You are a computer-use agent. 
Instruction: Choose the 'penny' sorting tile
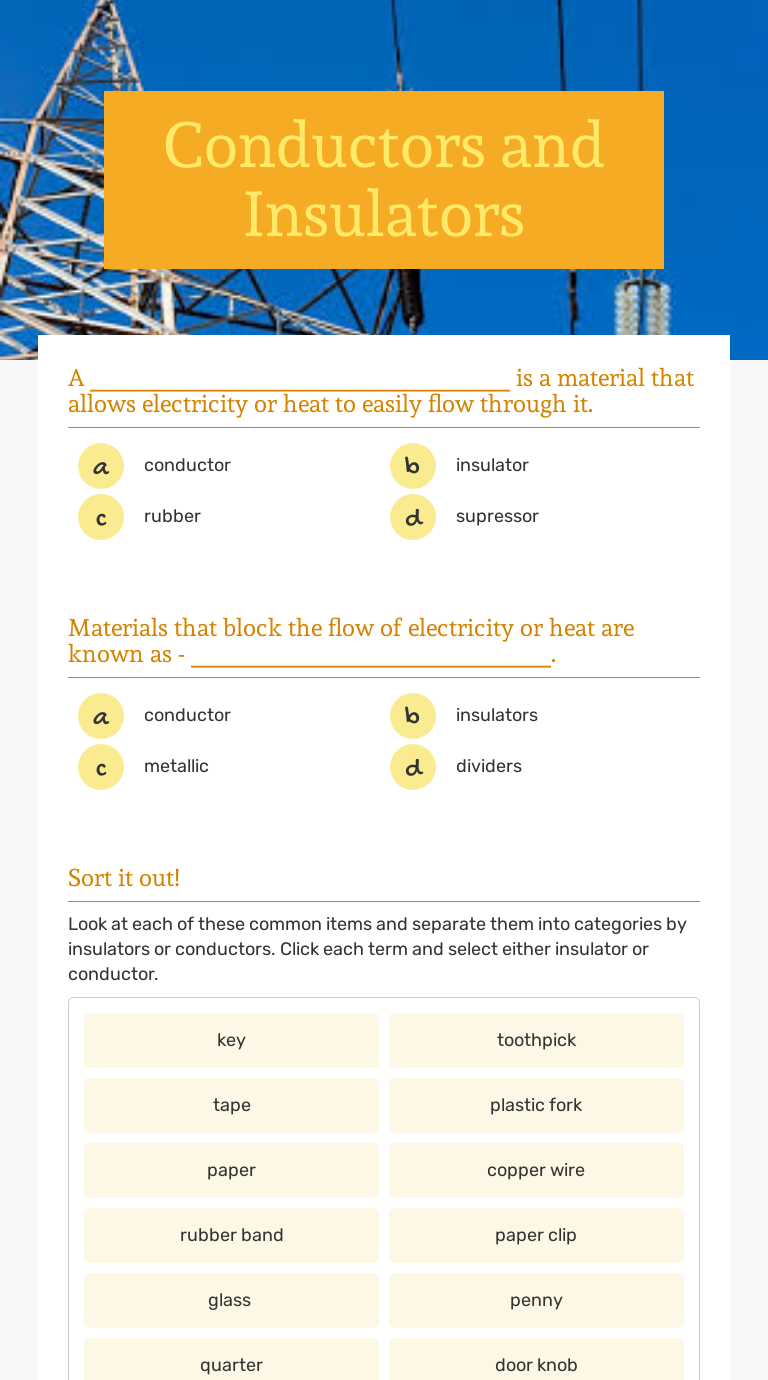click(x=536, y=1300)
